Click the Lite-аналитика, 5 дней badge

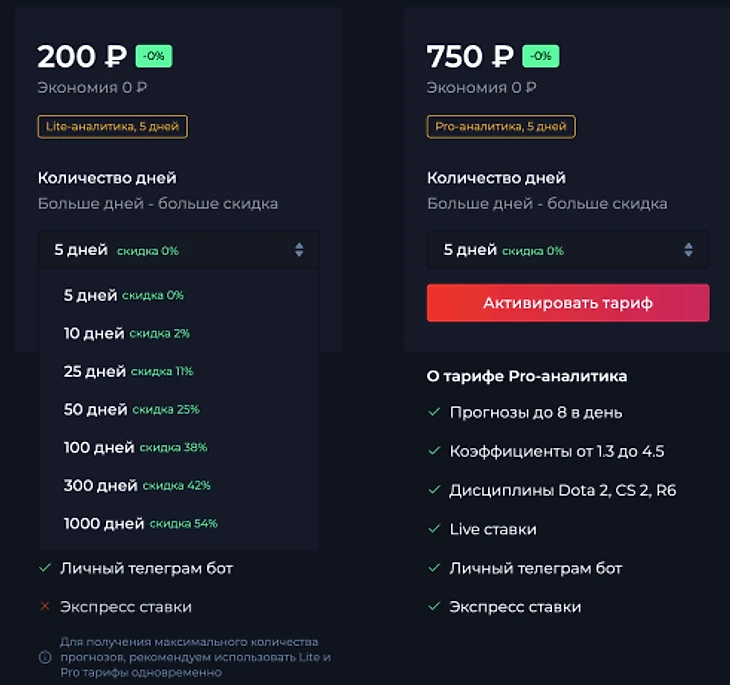113,127
